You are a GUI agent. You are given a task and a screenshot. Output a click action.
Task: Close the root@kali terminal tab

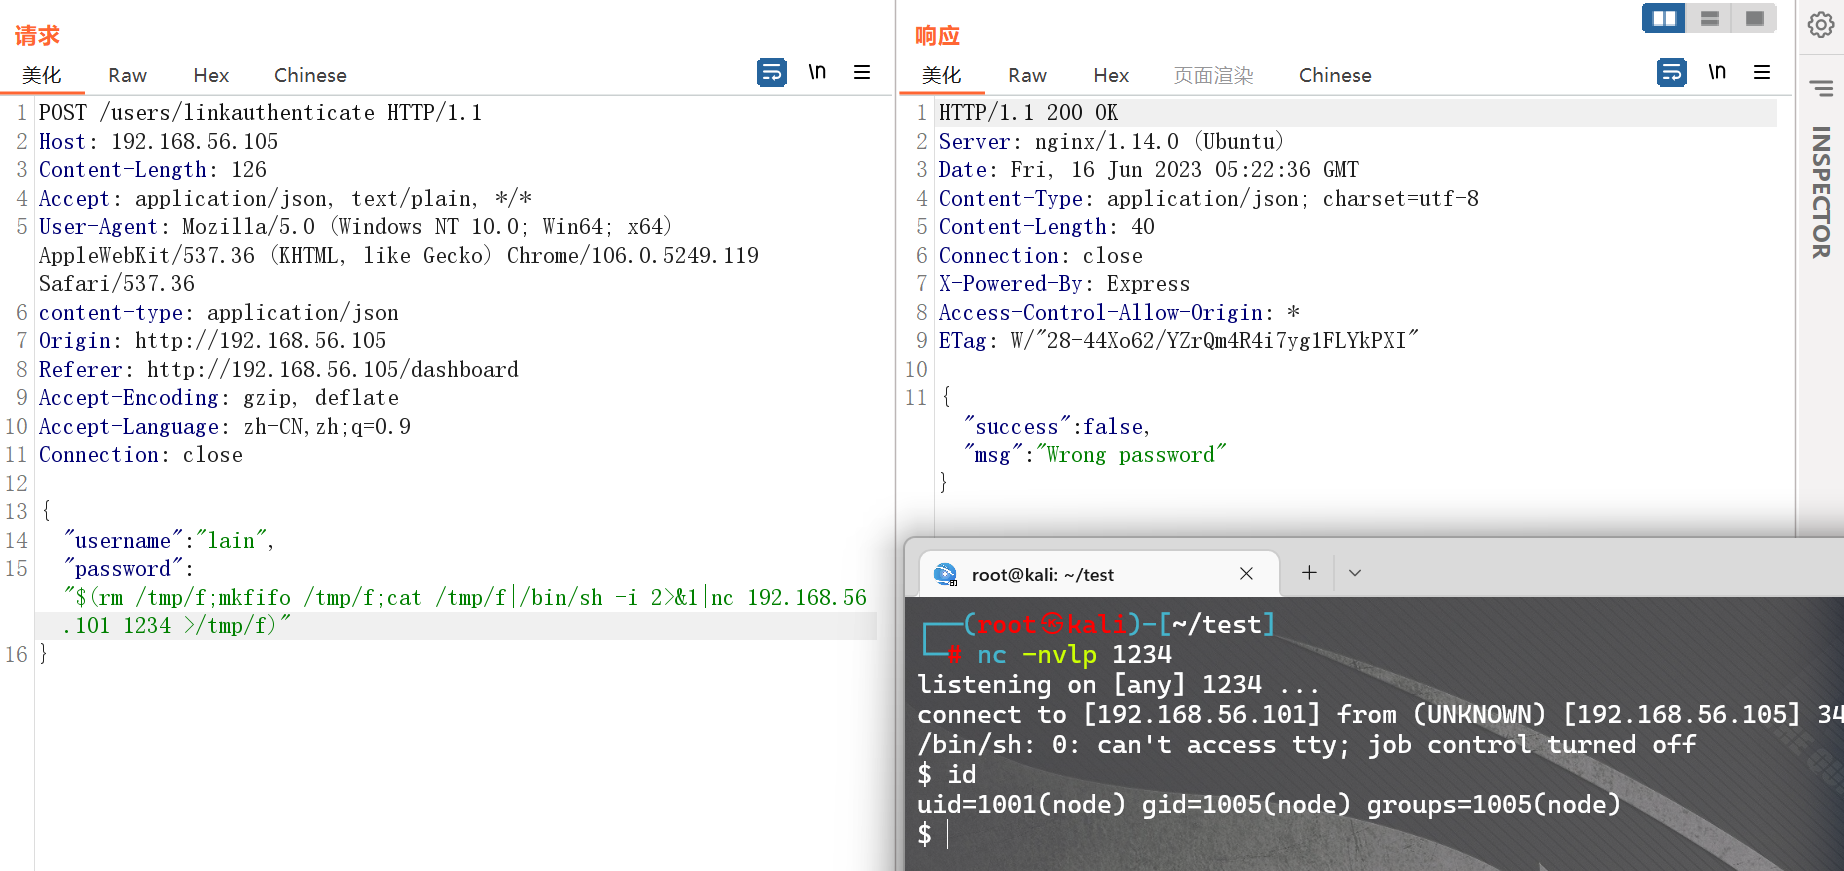pos(1246,573)
